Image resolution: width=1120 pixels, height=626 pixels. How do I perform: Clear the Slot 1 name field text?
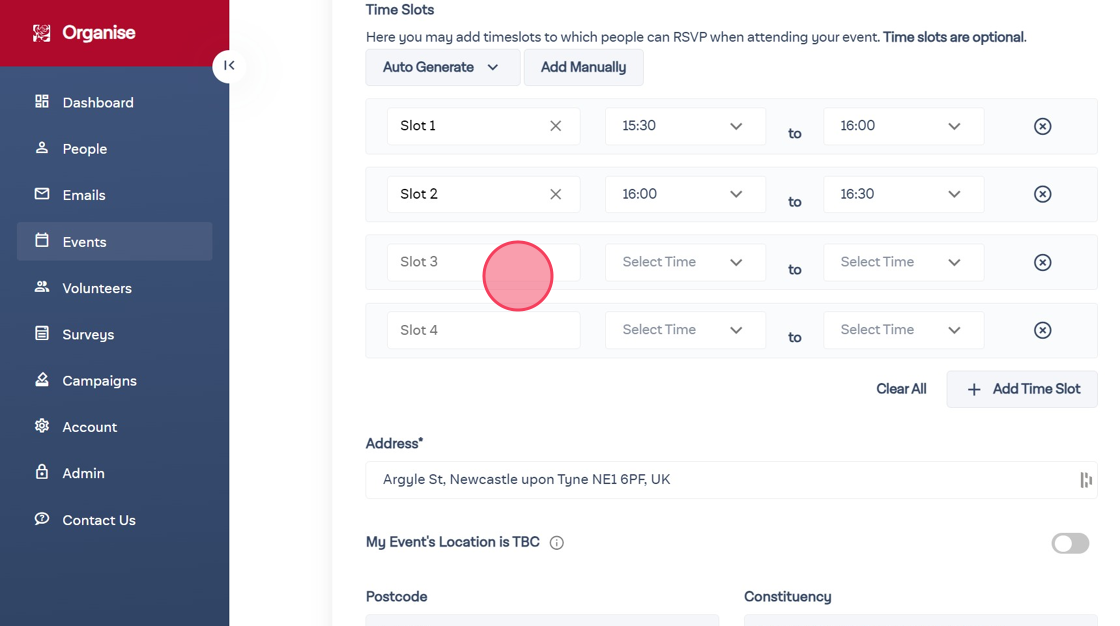click(555, 126)
